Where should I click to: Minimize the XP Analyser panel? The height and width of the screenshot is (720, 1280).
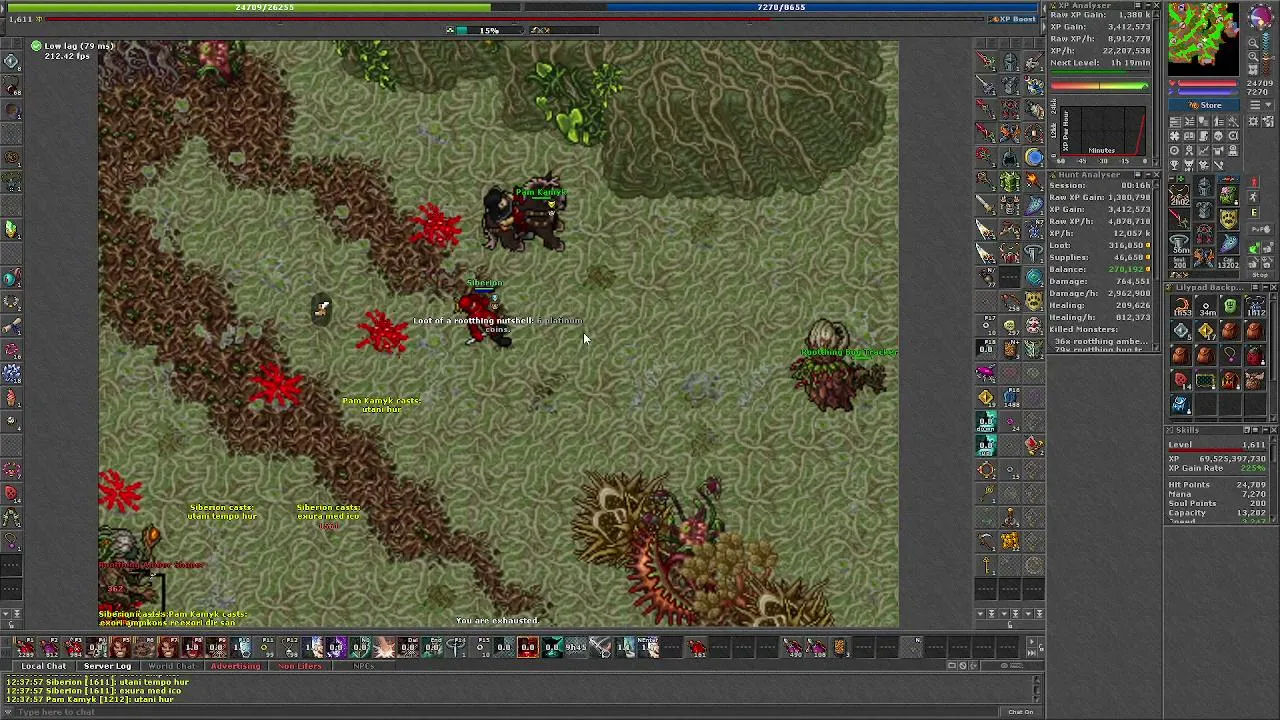[1146, 7]
